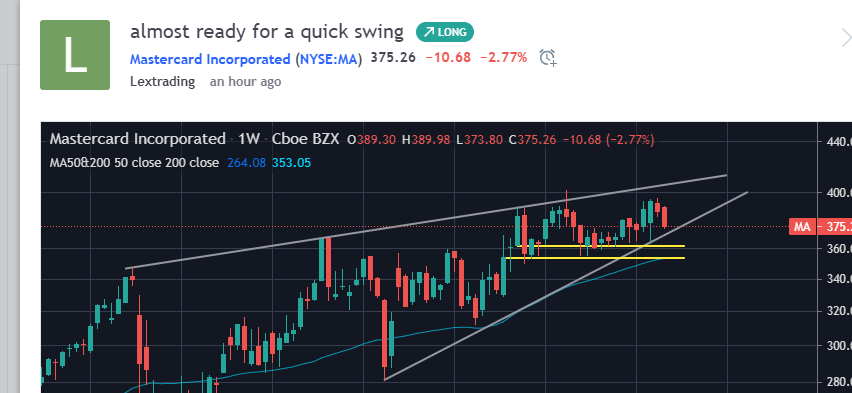The height and width of the screenshot is (393, 852).
Task: Click the idea title 'almost ready for a quick swing'
Action: point(267,32)
